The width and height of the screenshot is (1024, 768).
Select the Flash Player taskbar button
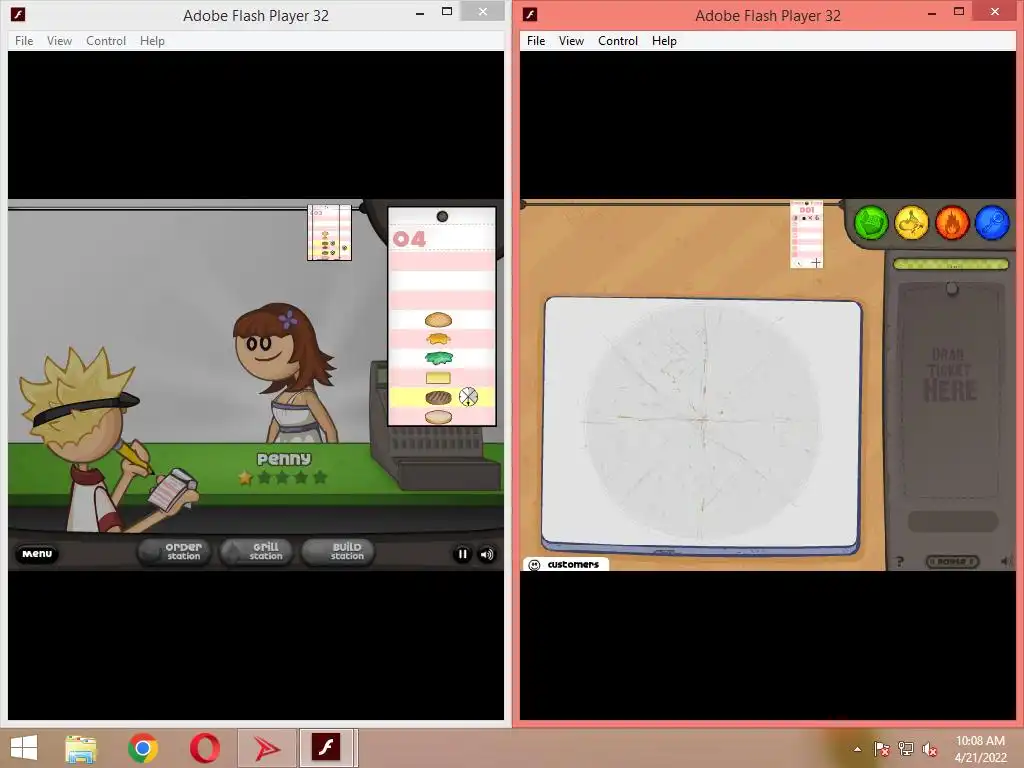327,748
